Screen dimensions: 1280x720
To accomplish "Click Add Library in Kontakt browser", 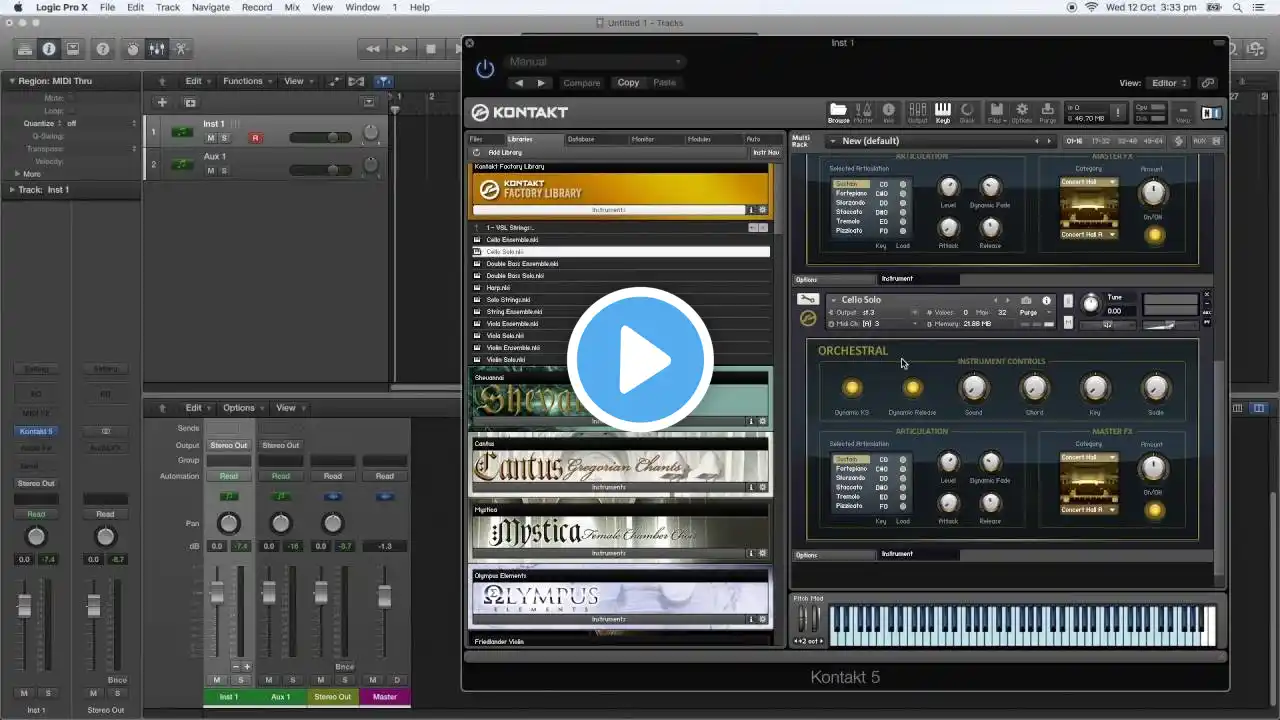I will 505,152.
